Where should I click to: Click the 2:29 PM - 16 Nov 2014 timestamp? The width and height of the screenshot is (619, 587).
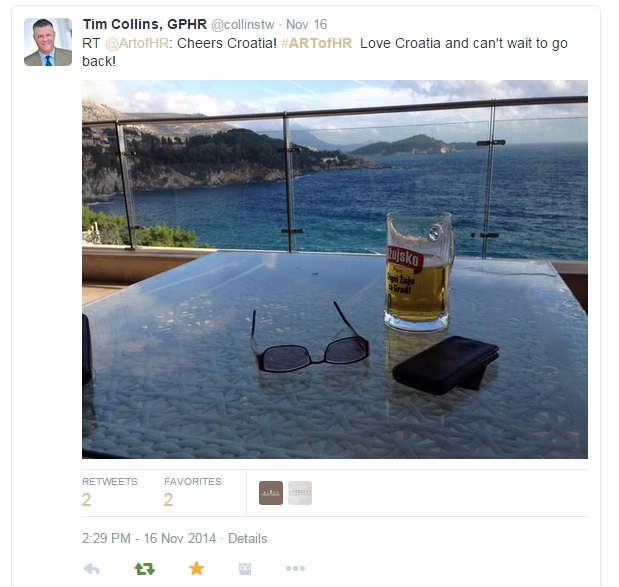coord(149,538)
